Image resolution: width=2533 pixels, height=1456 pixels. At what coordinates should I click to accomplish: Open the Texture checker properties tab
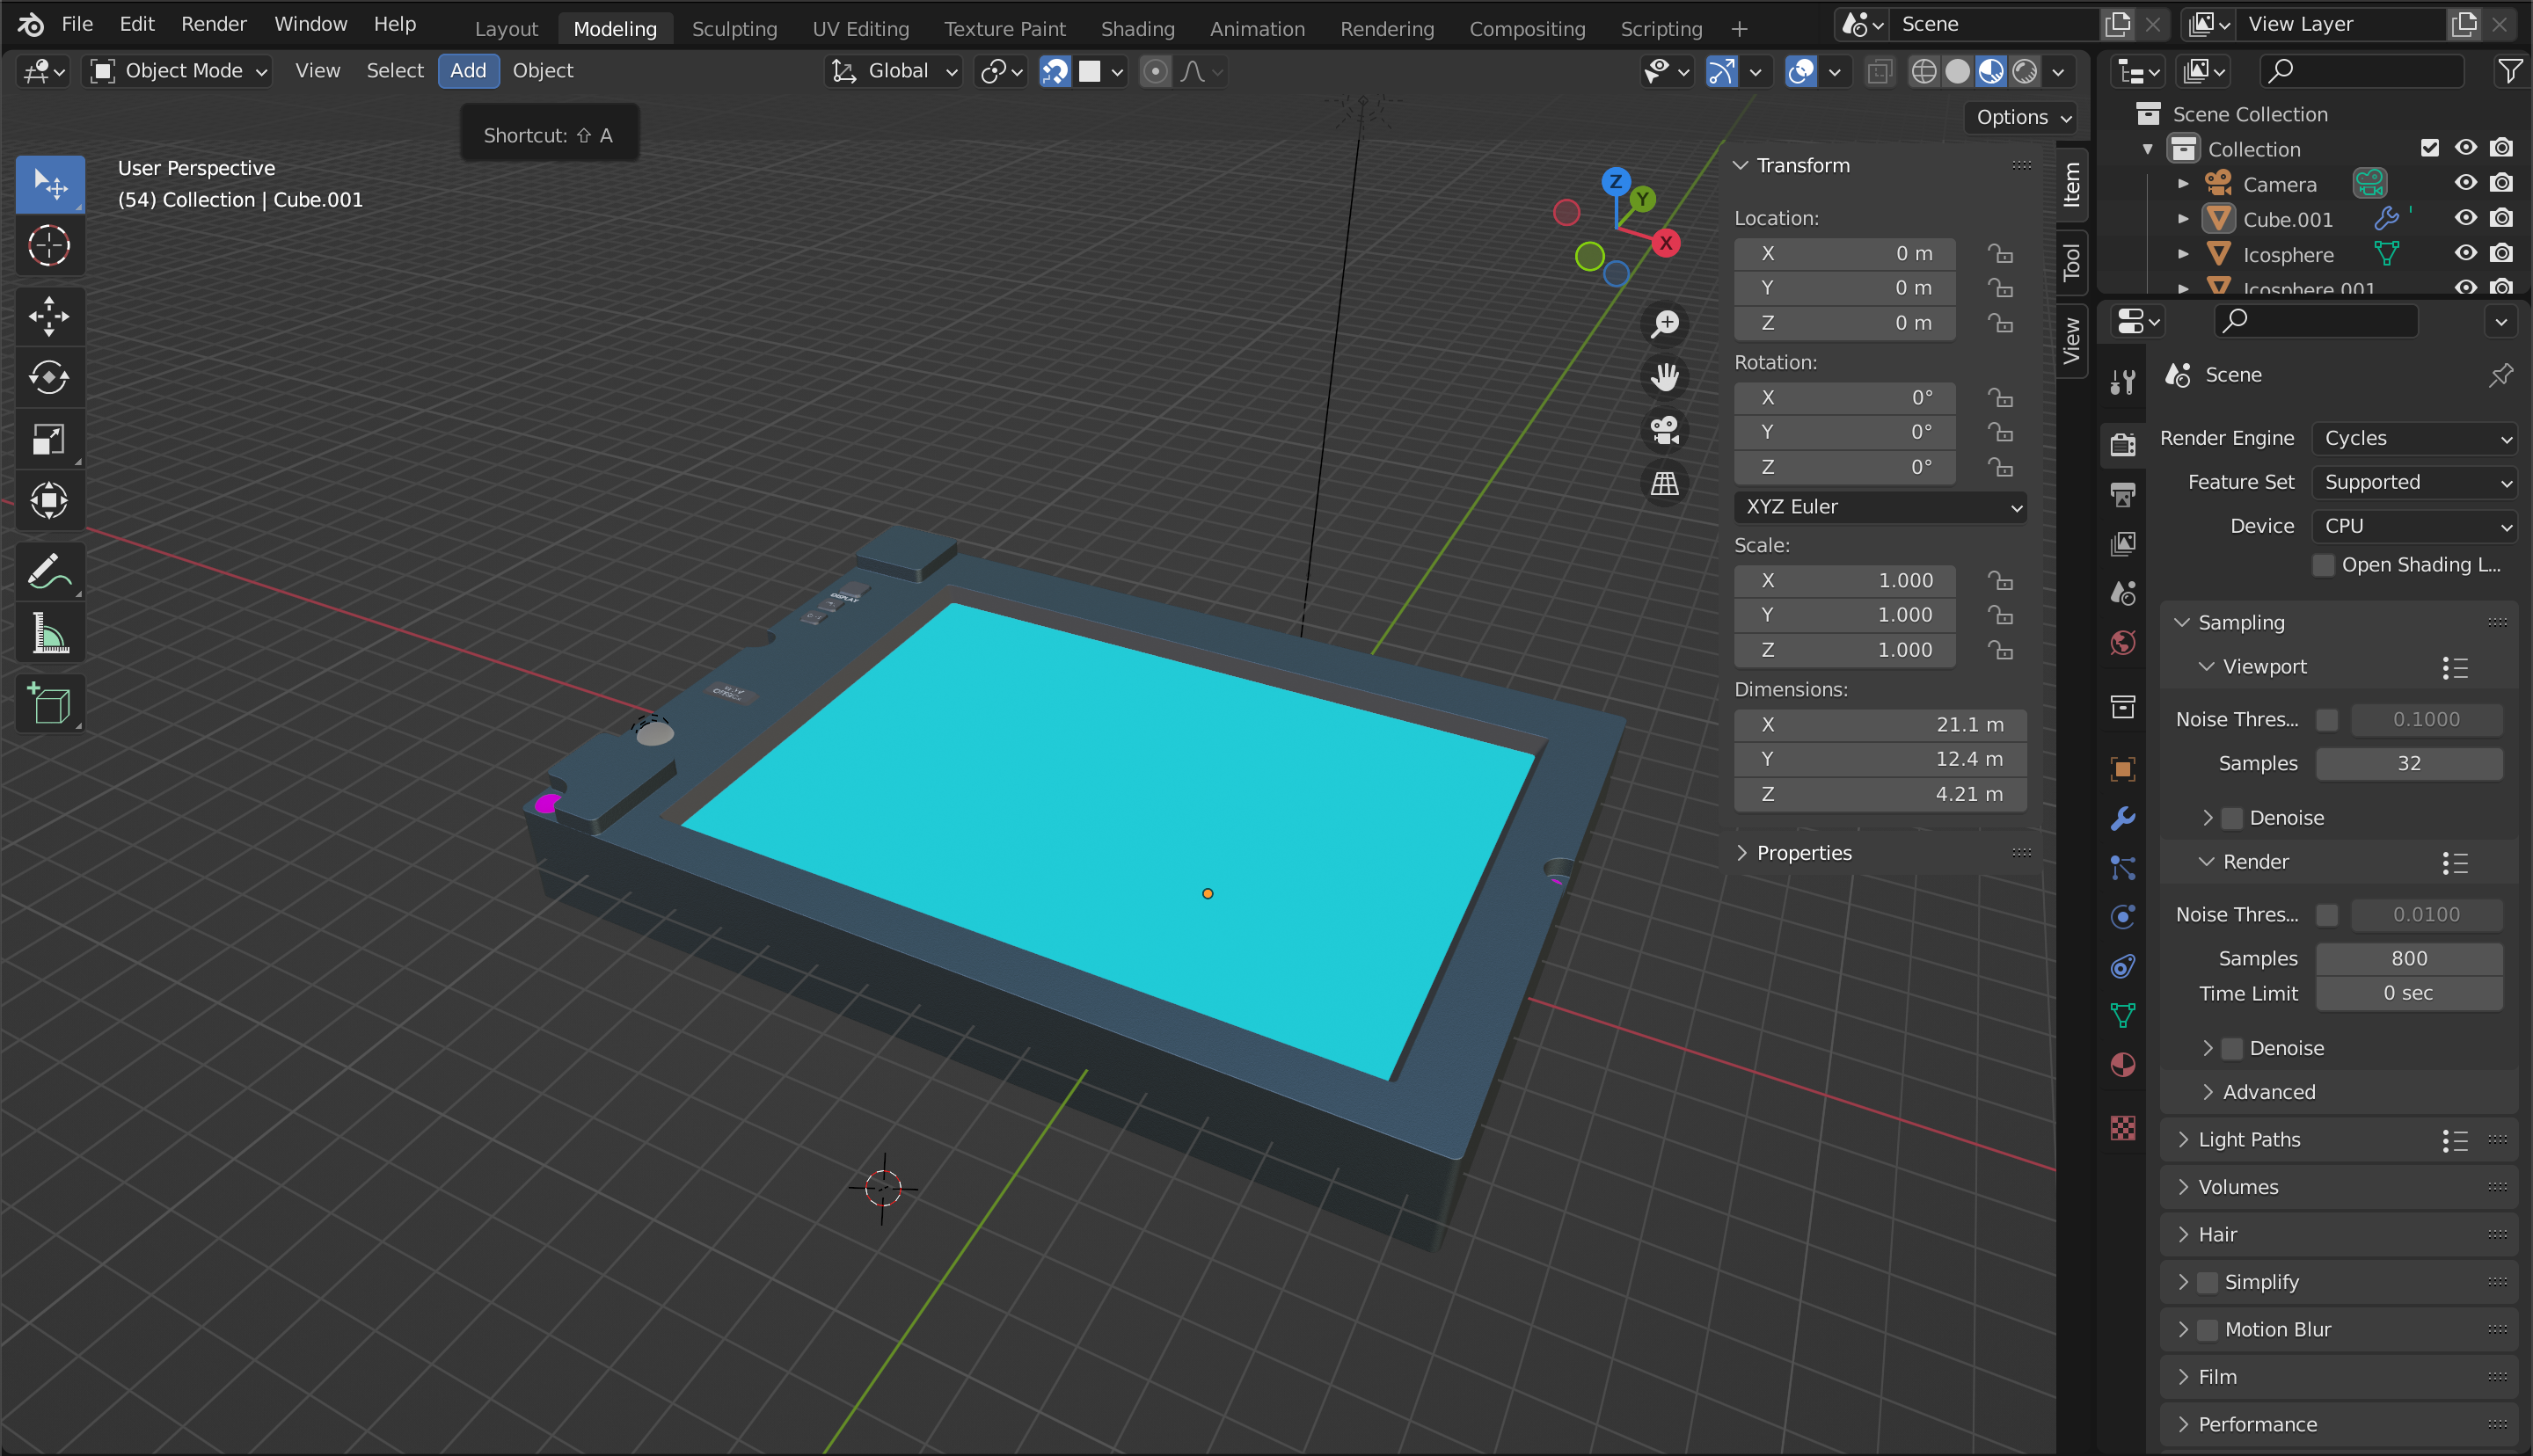point(2122,1128)
